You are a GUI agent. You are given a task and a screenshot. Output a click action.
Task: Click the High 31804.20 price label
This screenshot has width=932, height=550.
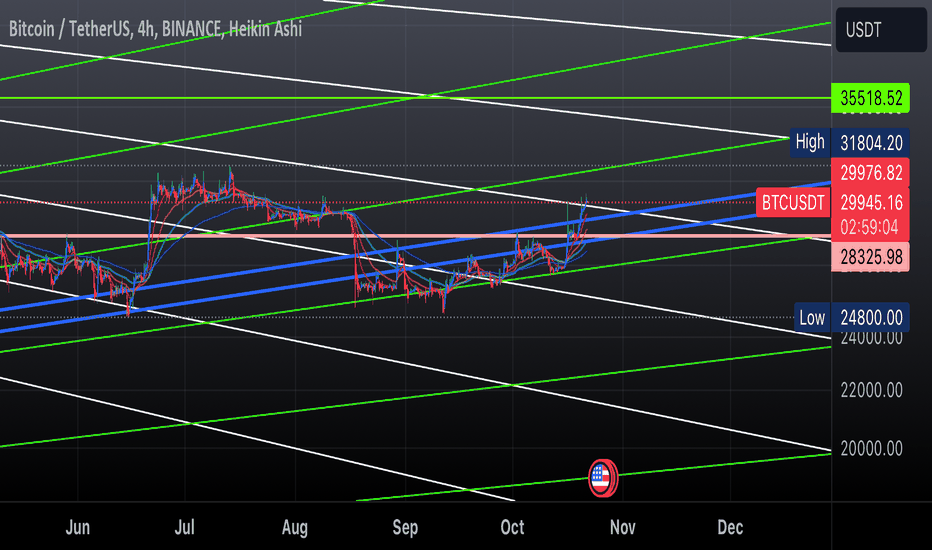tap(849, 143)
